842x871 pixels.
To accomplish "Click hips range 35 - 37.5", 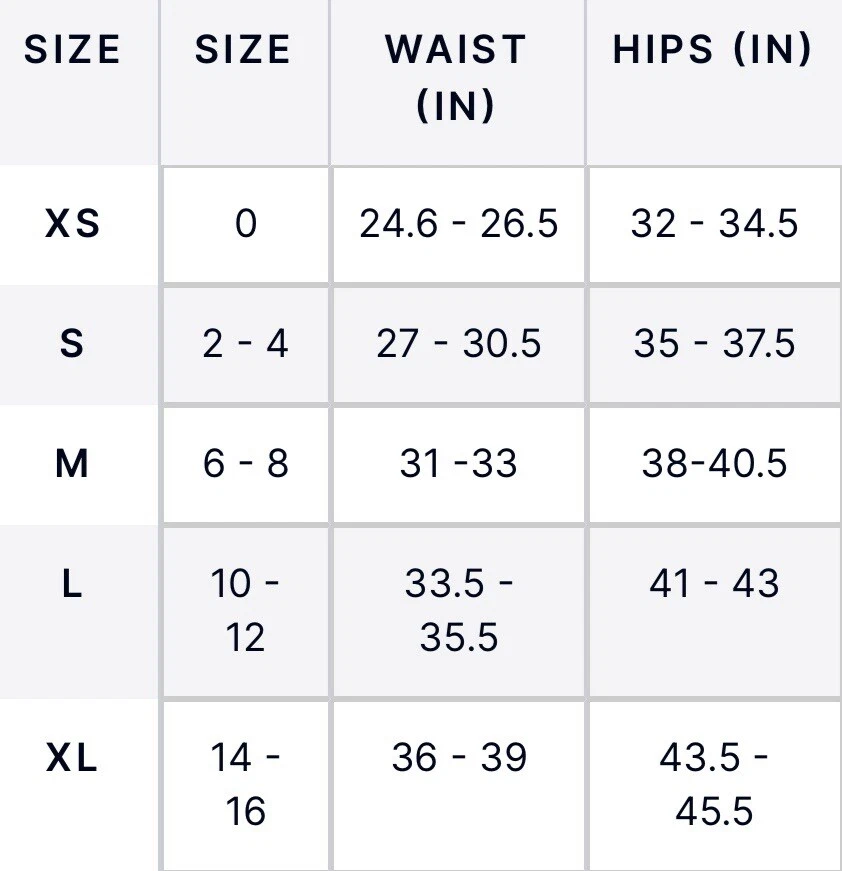I will (714, 344).
